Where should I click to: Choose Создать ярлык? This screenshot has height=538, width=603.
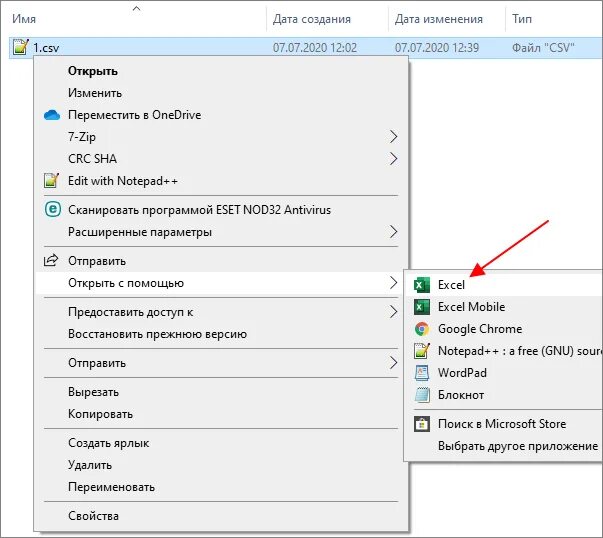[221, 443]
